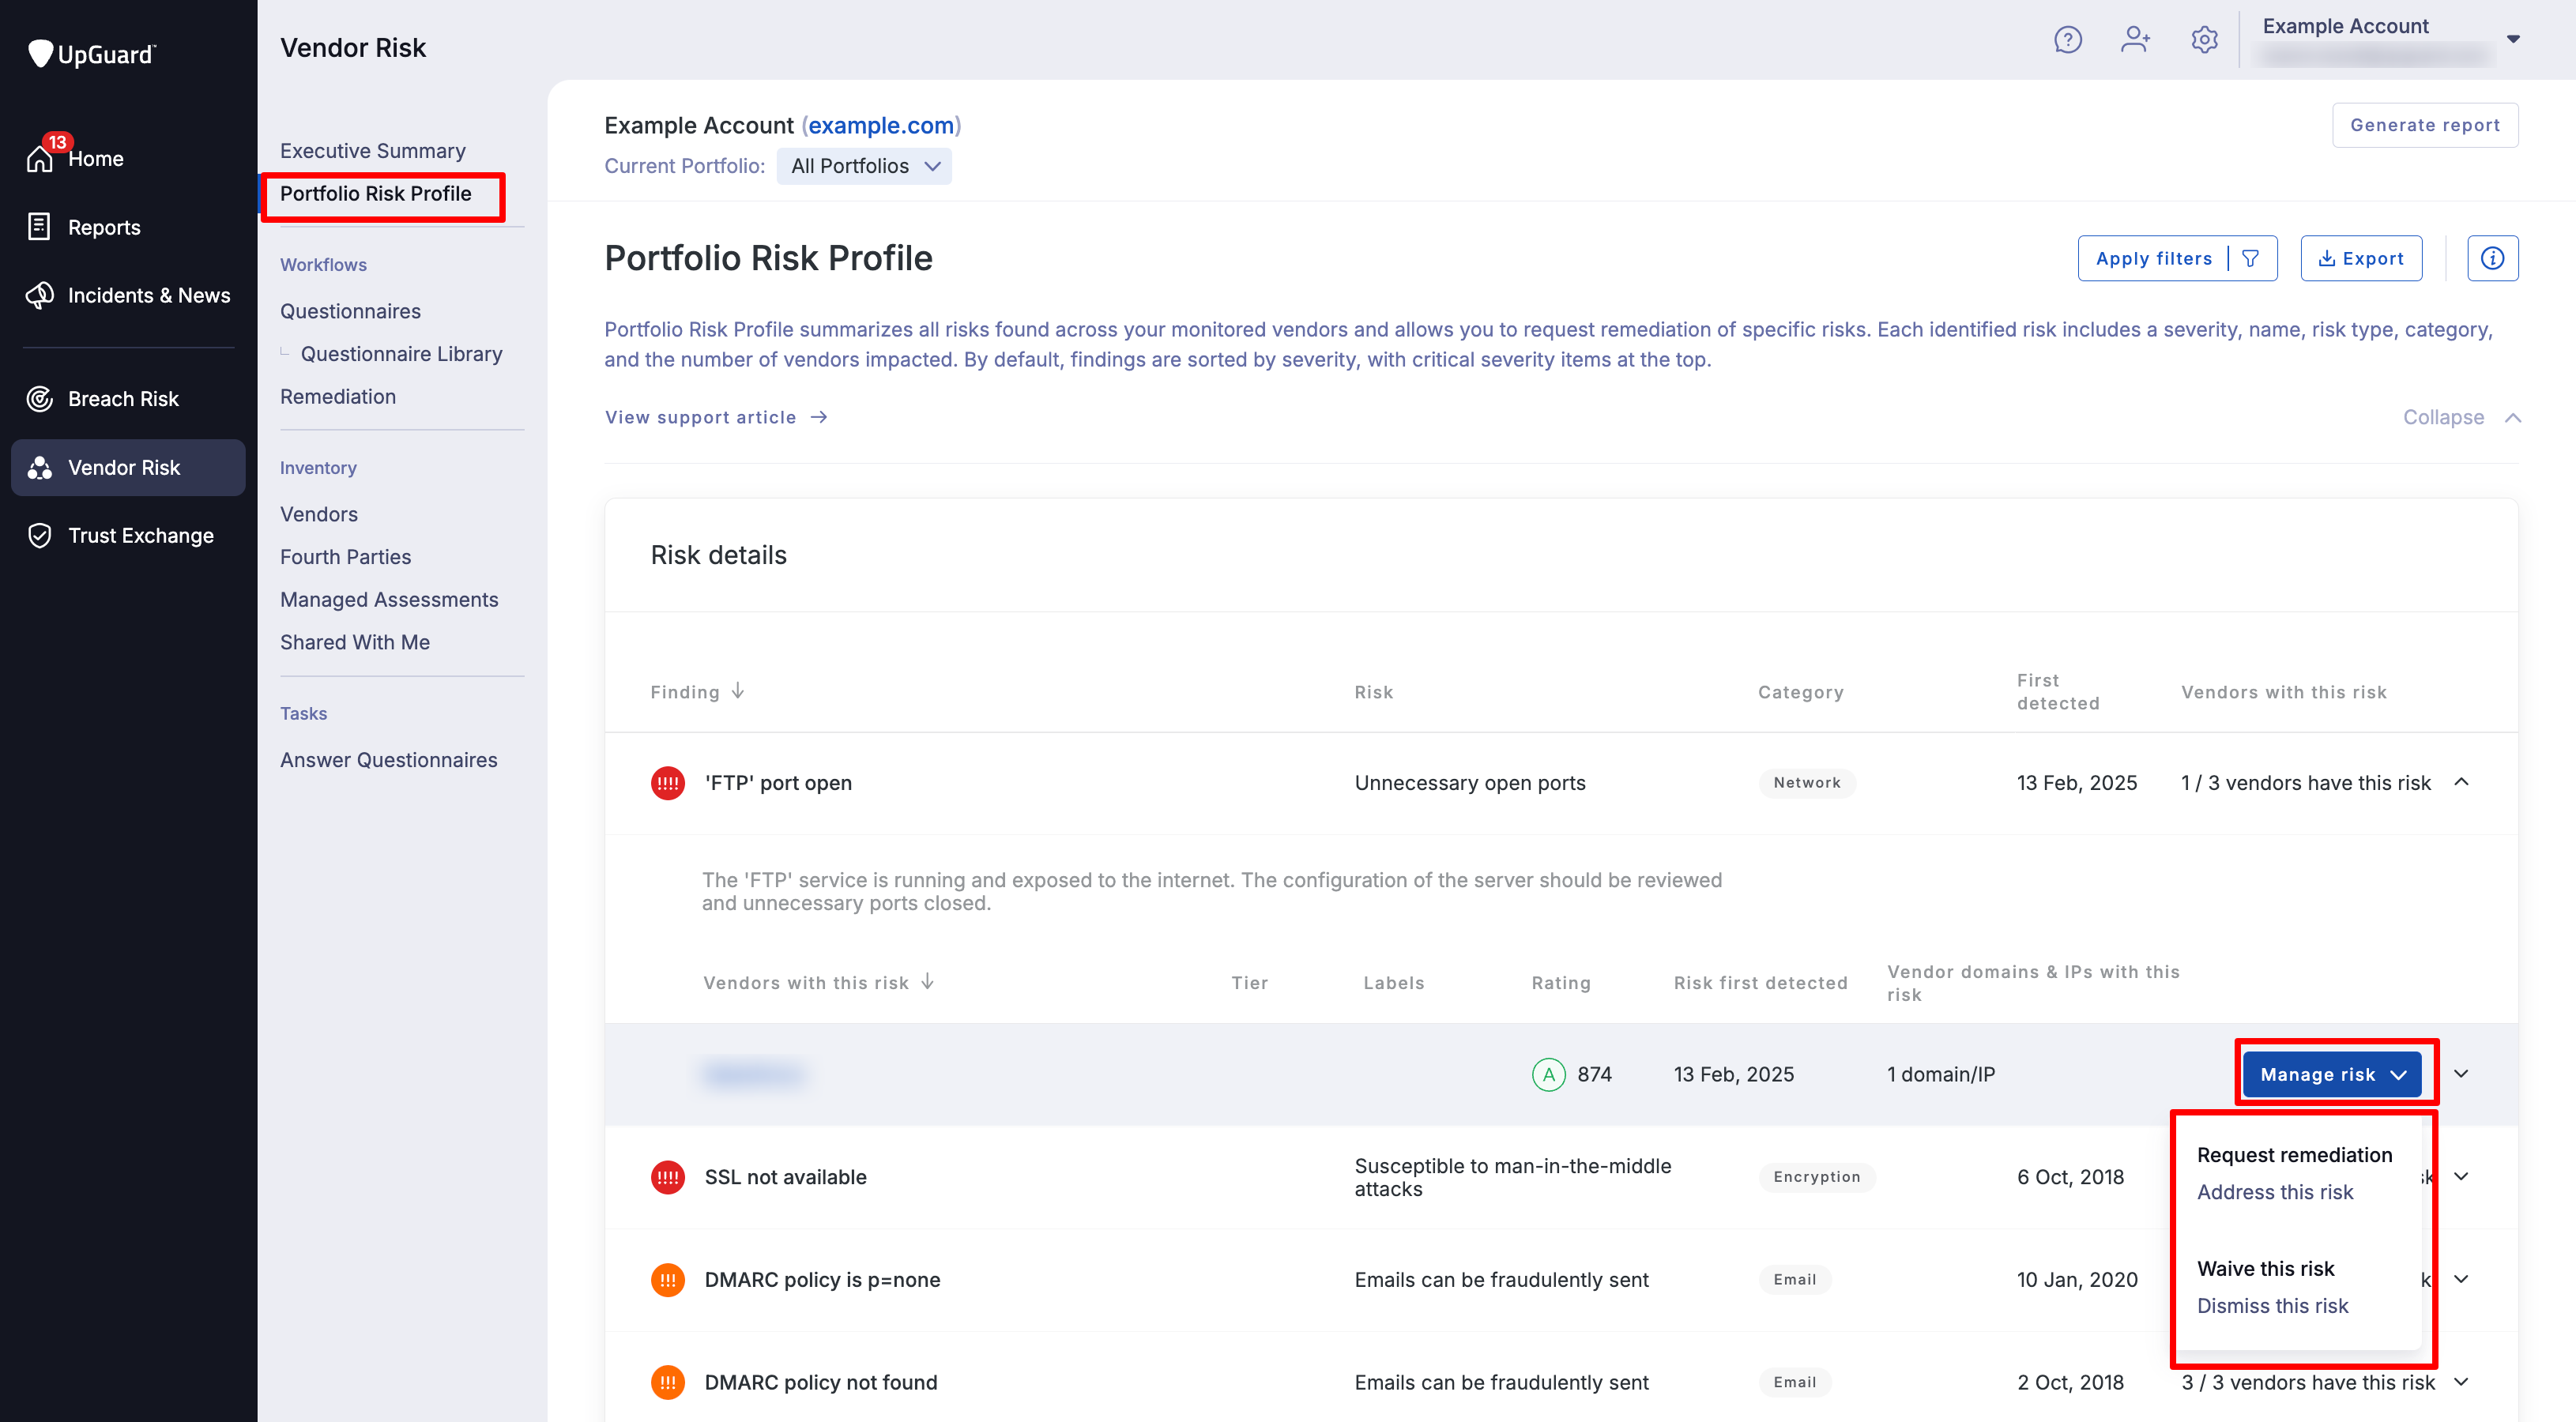Viewport: 2576px width, 1422px height.
Task: Click the notification badge showing 13
Action: [57, 142]
